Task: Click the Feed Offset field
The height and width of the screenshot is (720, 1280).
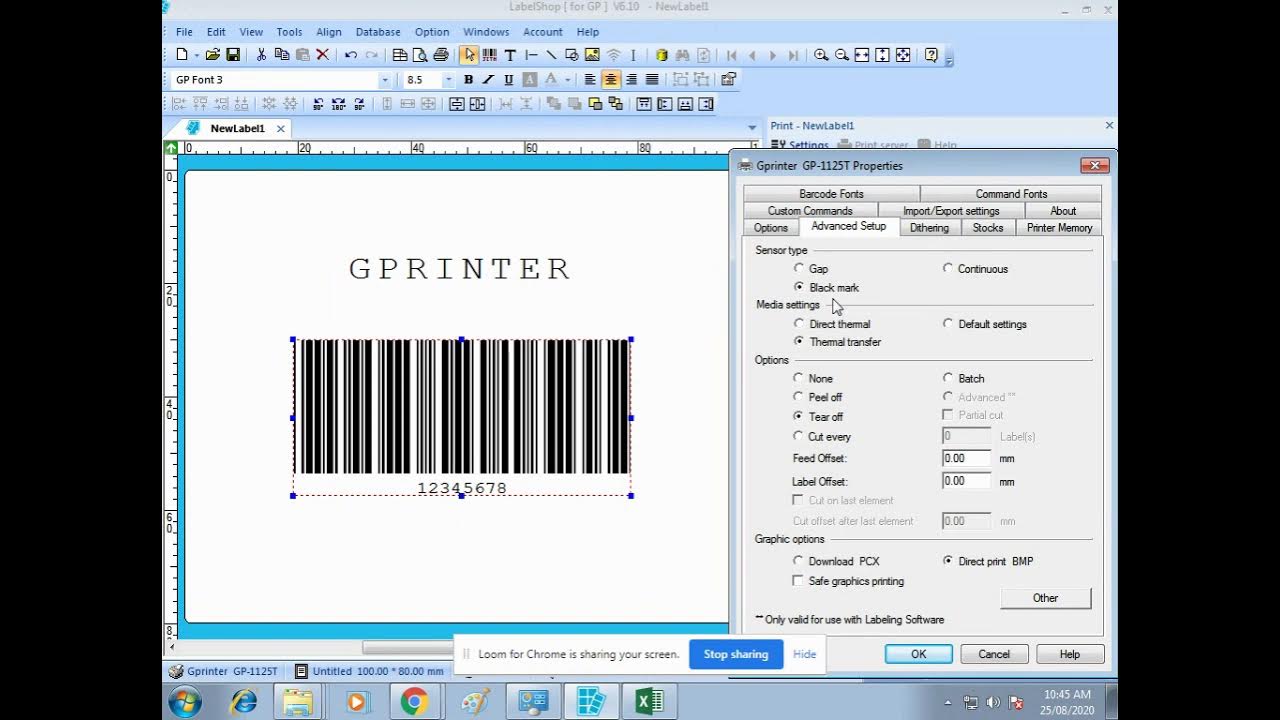Action: 966,458
